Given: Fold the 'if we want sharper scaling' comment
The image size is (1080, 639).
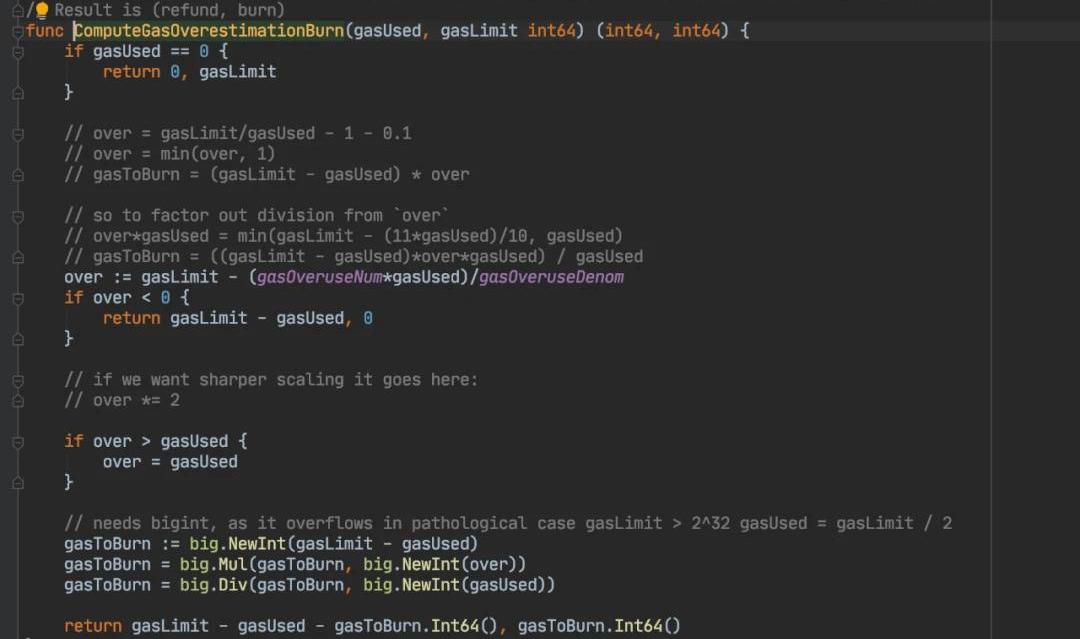Looking at the screenshot, I should pos(17,379).
